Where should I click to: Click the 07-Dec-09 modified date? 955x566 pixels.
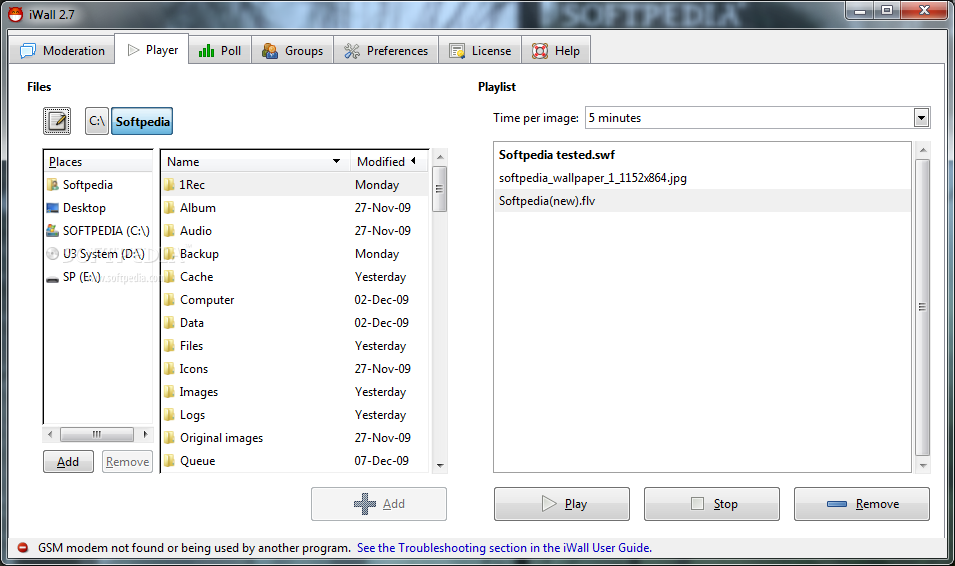381,461
